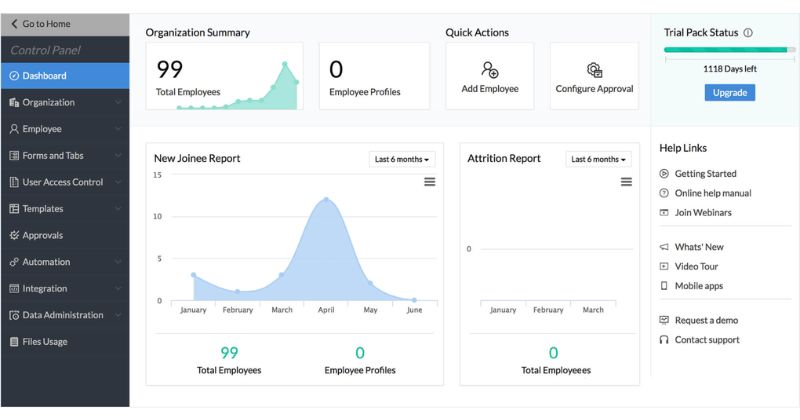Expand the Templates section chevron
The image size is (800, 420).
click(x=118, y=208)
